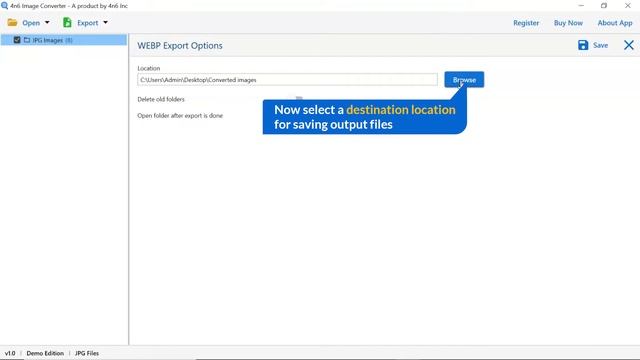Close the WEBP Export Options panel
Screen dimensions: 640x360
coord(629,45)
